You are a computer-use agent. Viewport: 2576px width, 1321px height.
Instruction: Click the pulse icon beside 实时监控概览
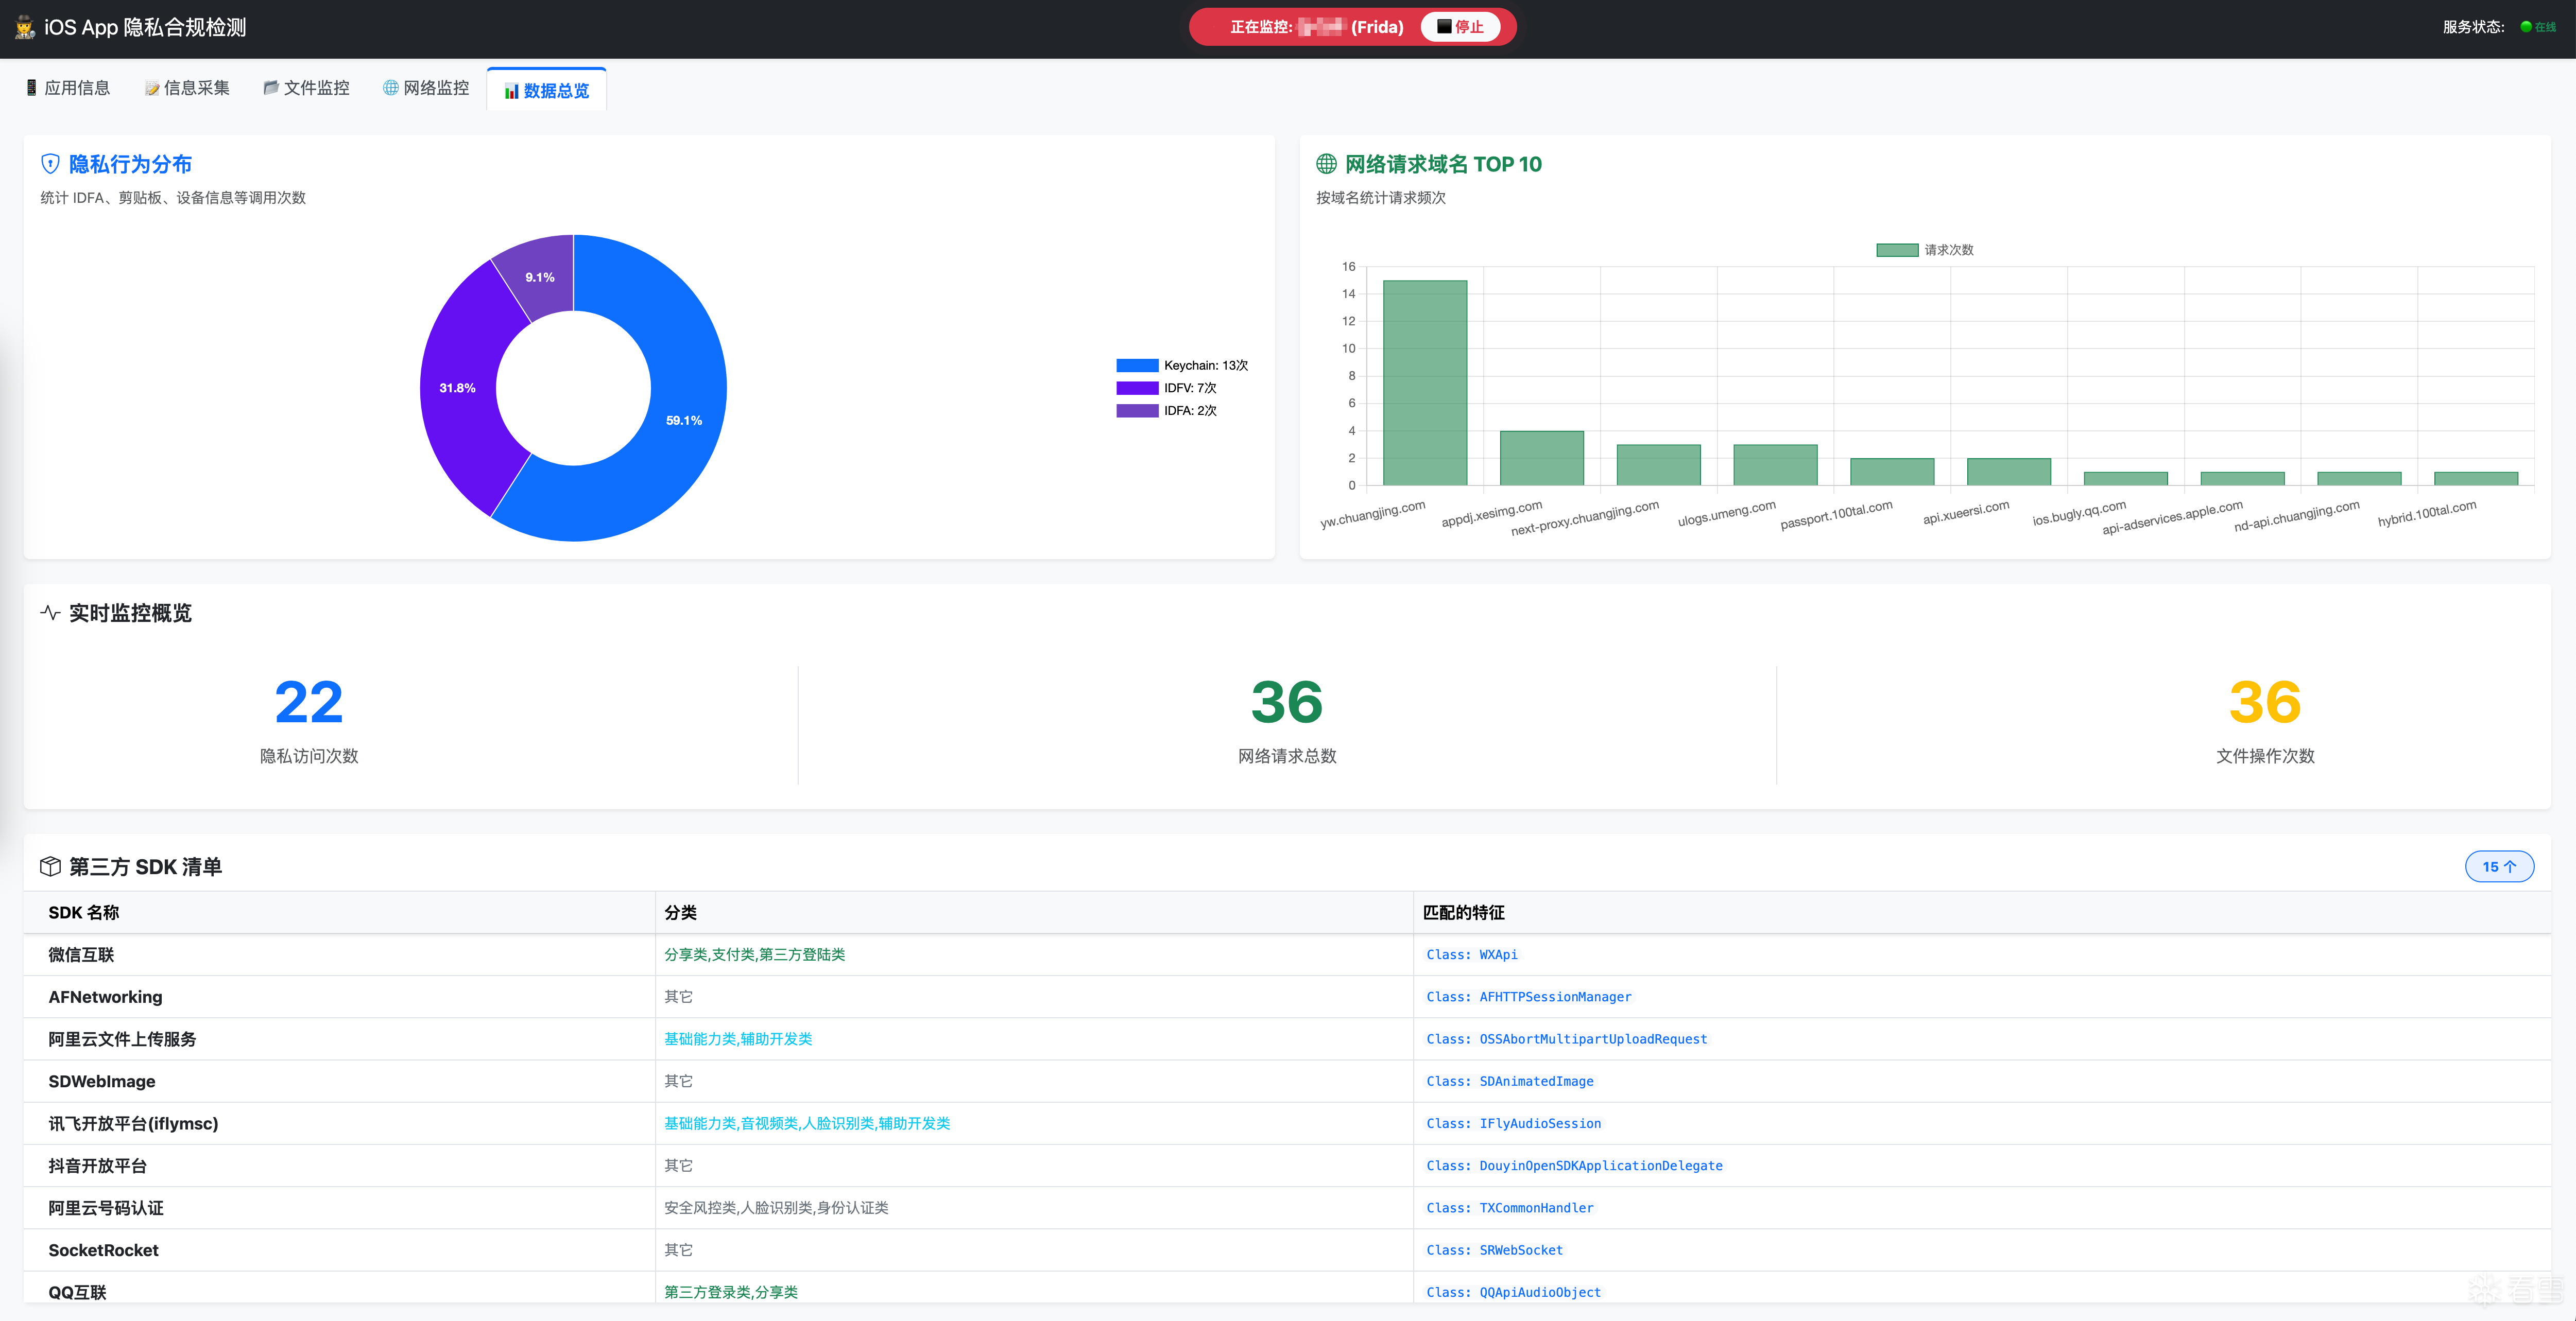click(50, 613)
